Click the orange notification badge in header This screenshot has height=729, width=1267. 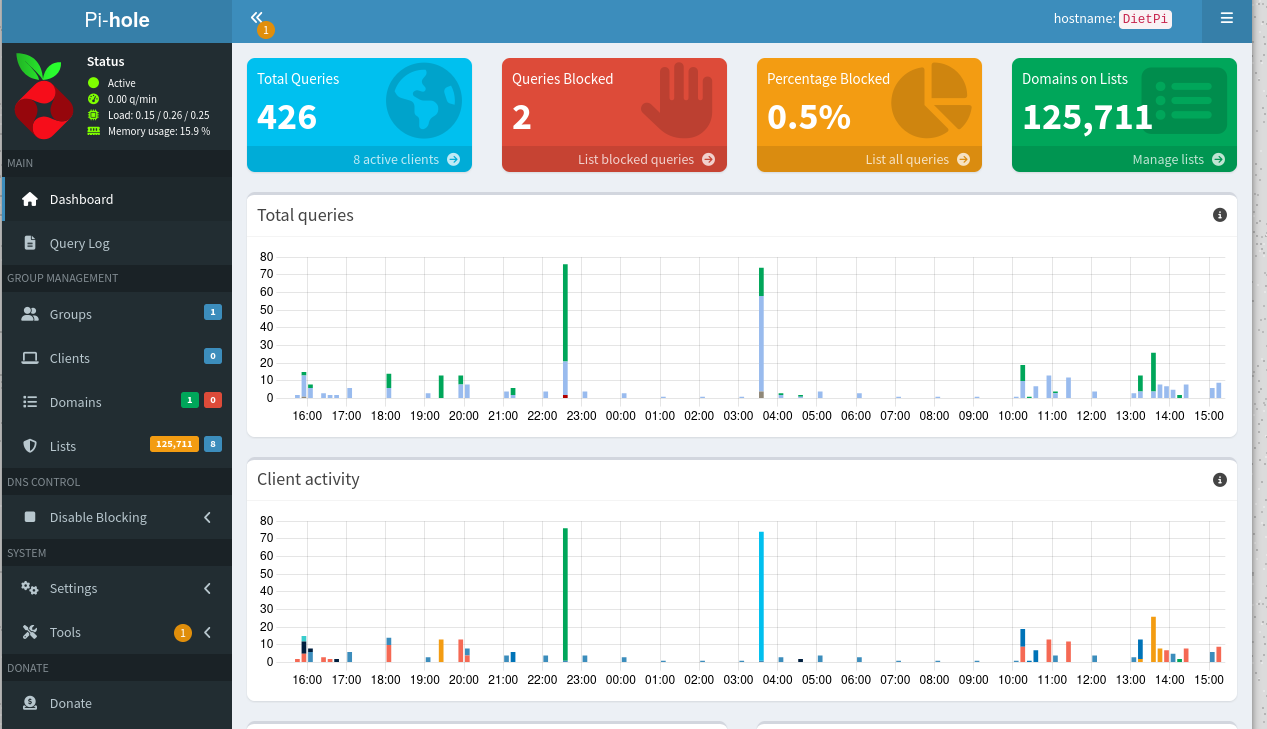click(x=265, y=30)
